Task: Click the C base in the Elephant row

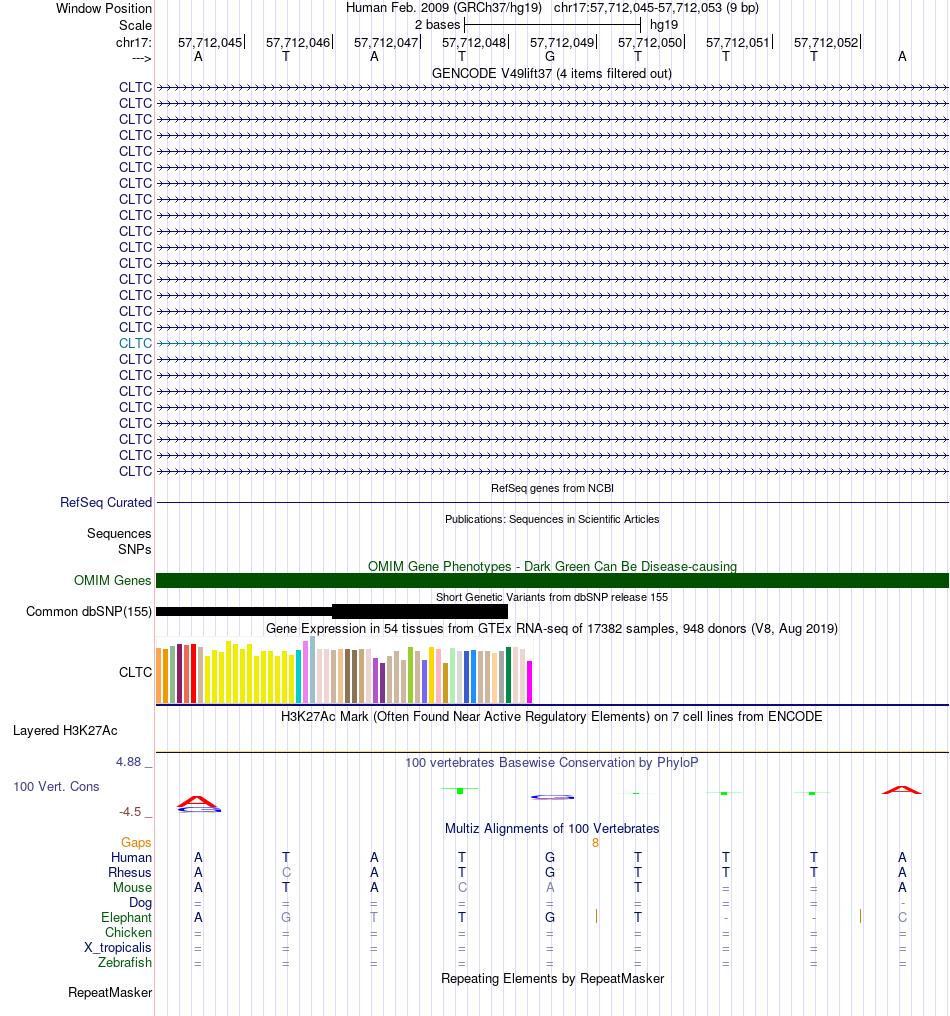Action: pyautogui.click(x=902, y=918)
